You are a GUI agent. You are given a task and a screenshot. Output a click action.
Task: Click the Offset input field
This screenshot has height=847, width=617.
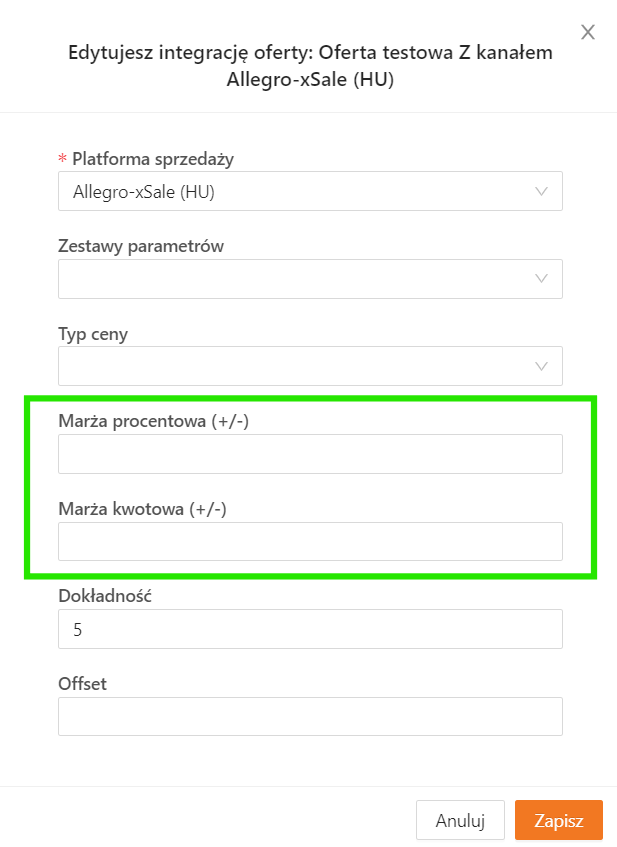[310, 716]
